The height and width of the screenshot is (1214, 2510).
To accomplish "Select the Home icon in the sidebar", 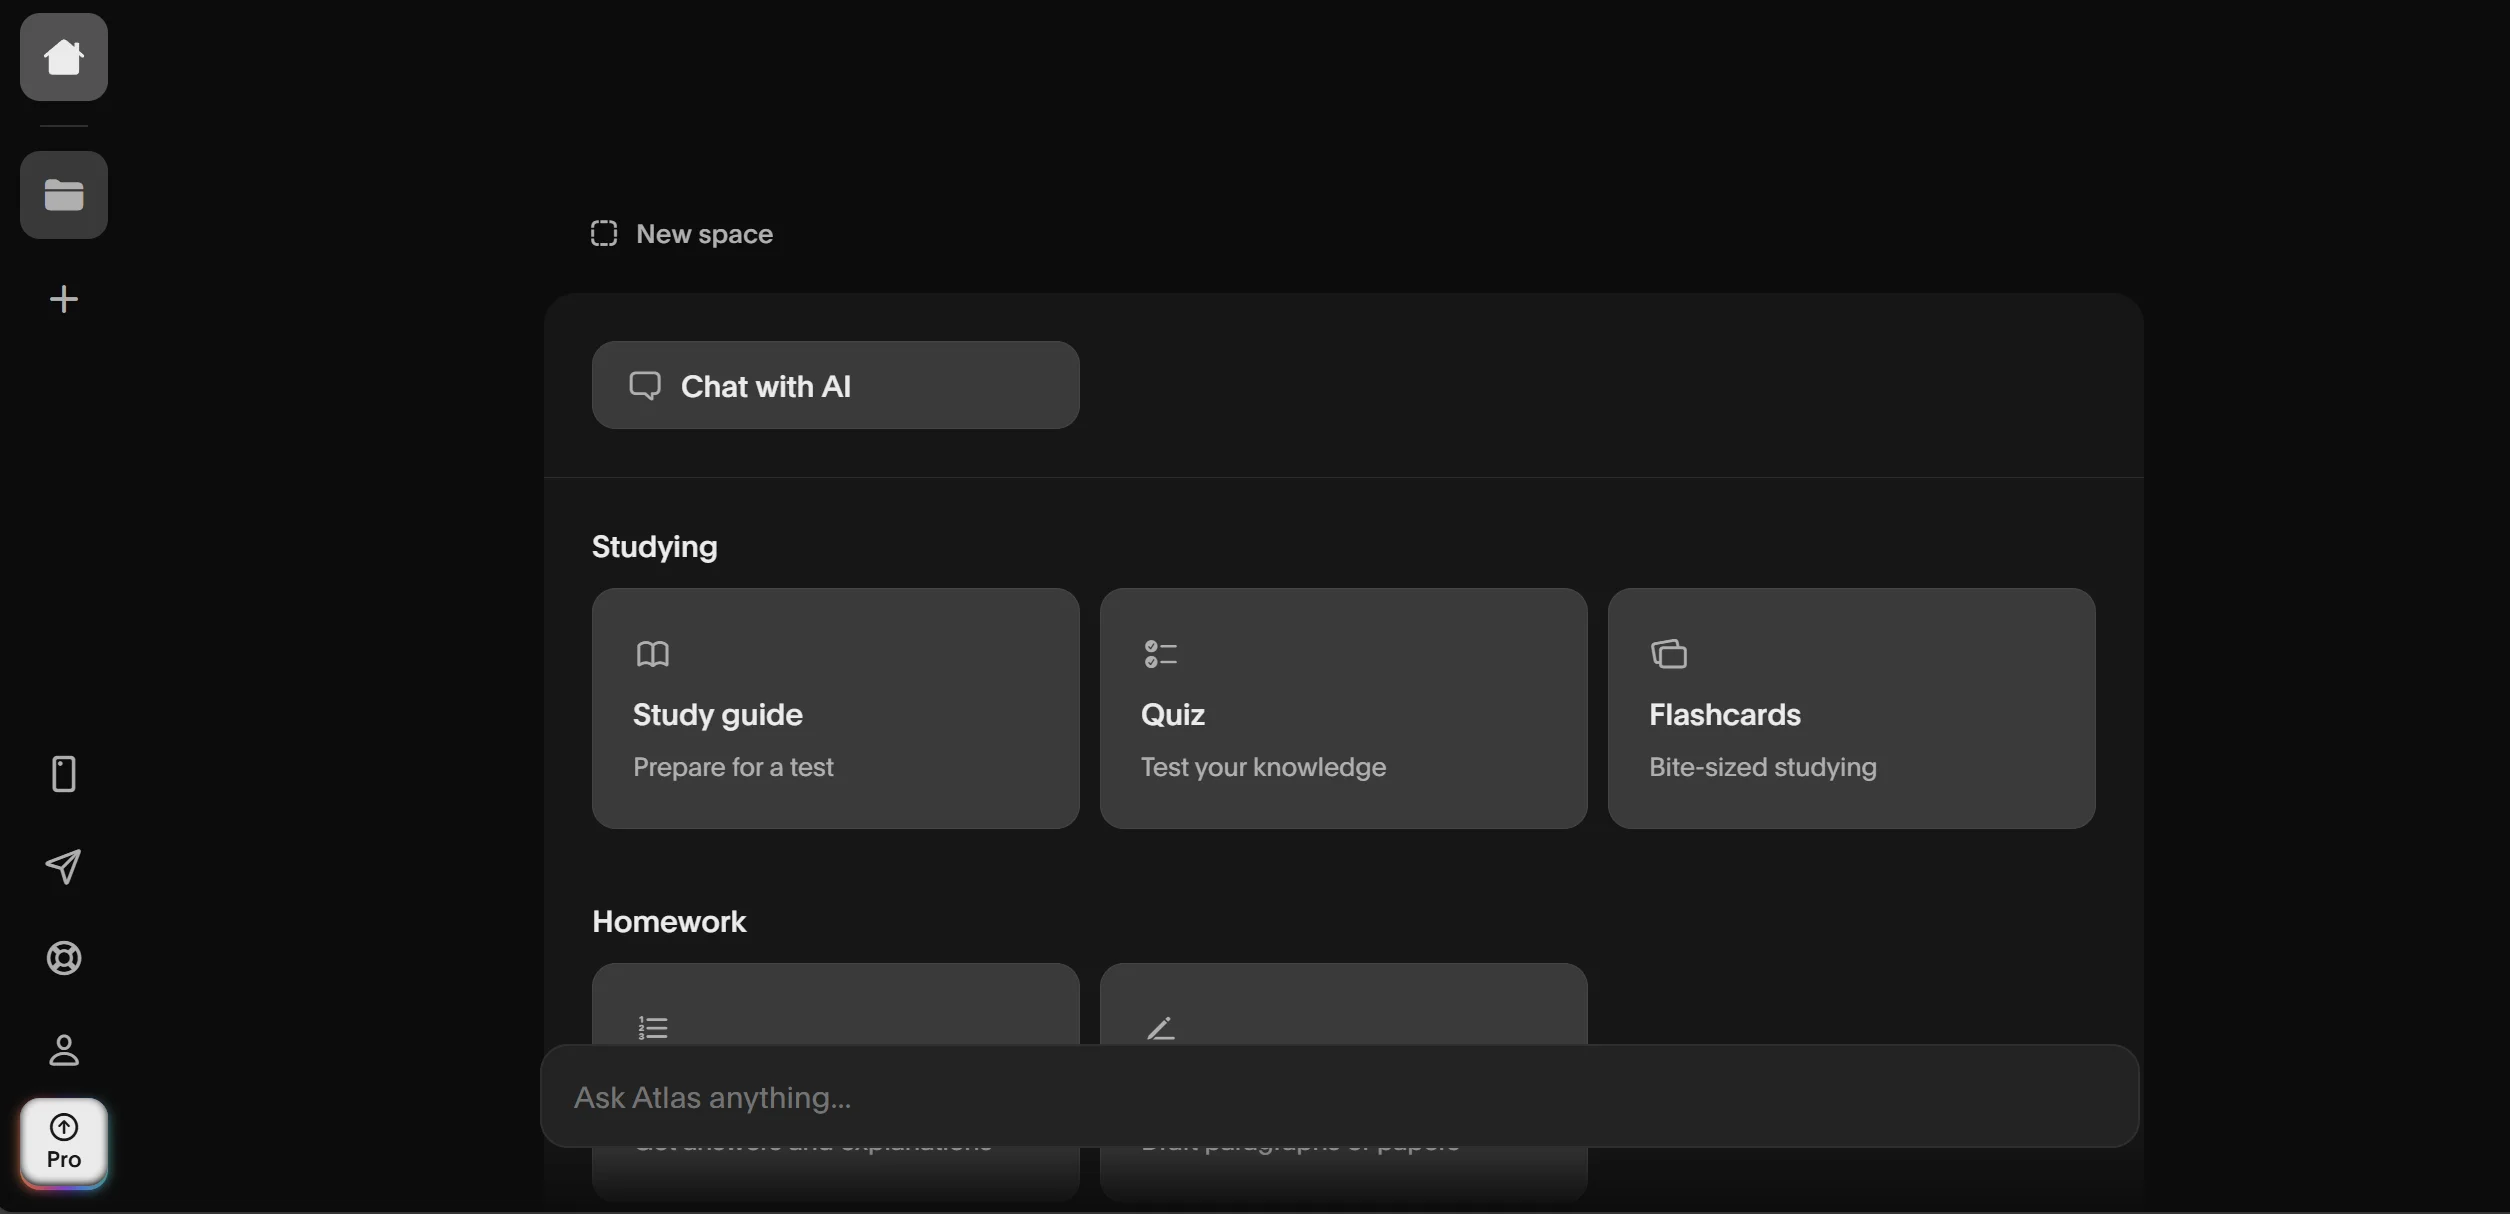I will pos(63,57).
